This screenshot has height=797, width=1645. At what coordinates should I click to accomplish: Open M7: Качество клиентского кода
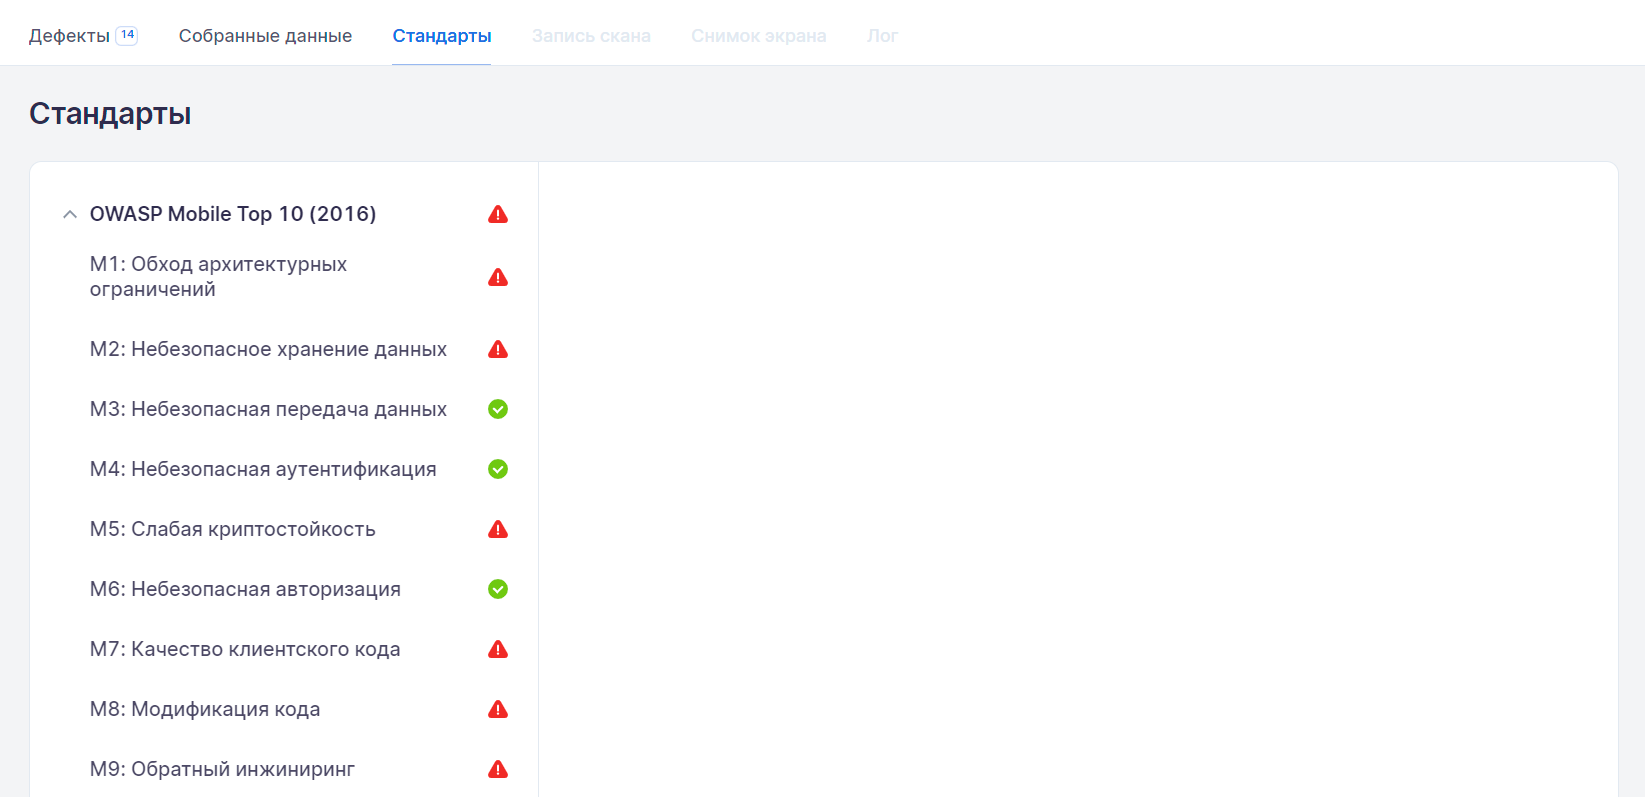pyautogui.click(x=245, y=649)
